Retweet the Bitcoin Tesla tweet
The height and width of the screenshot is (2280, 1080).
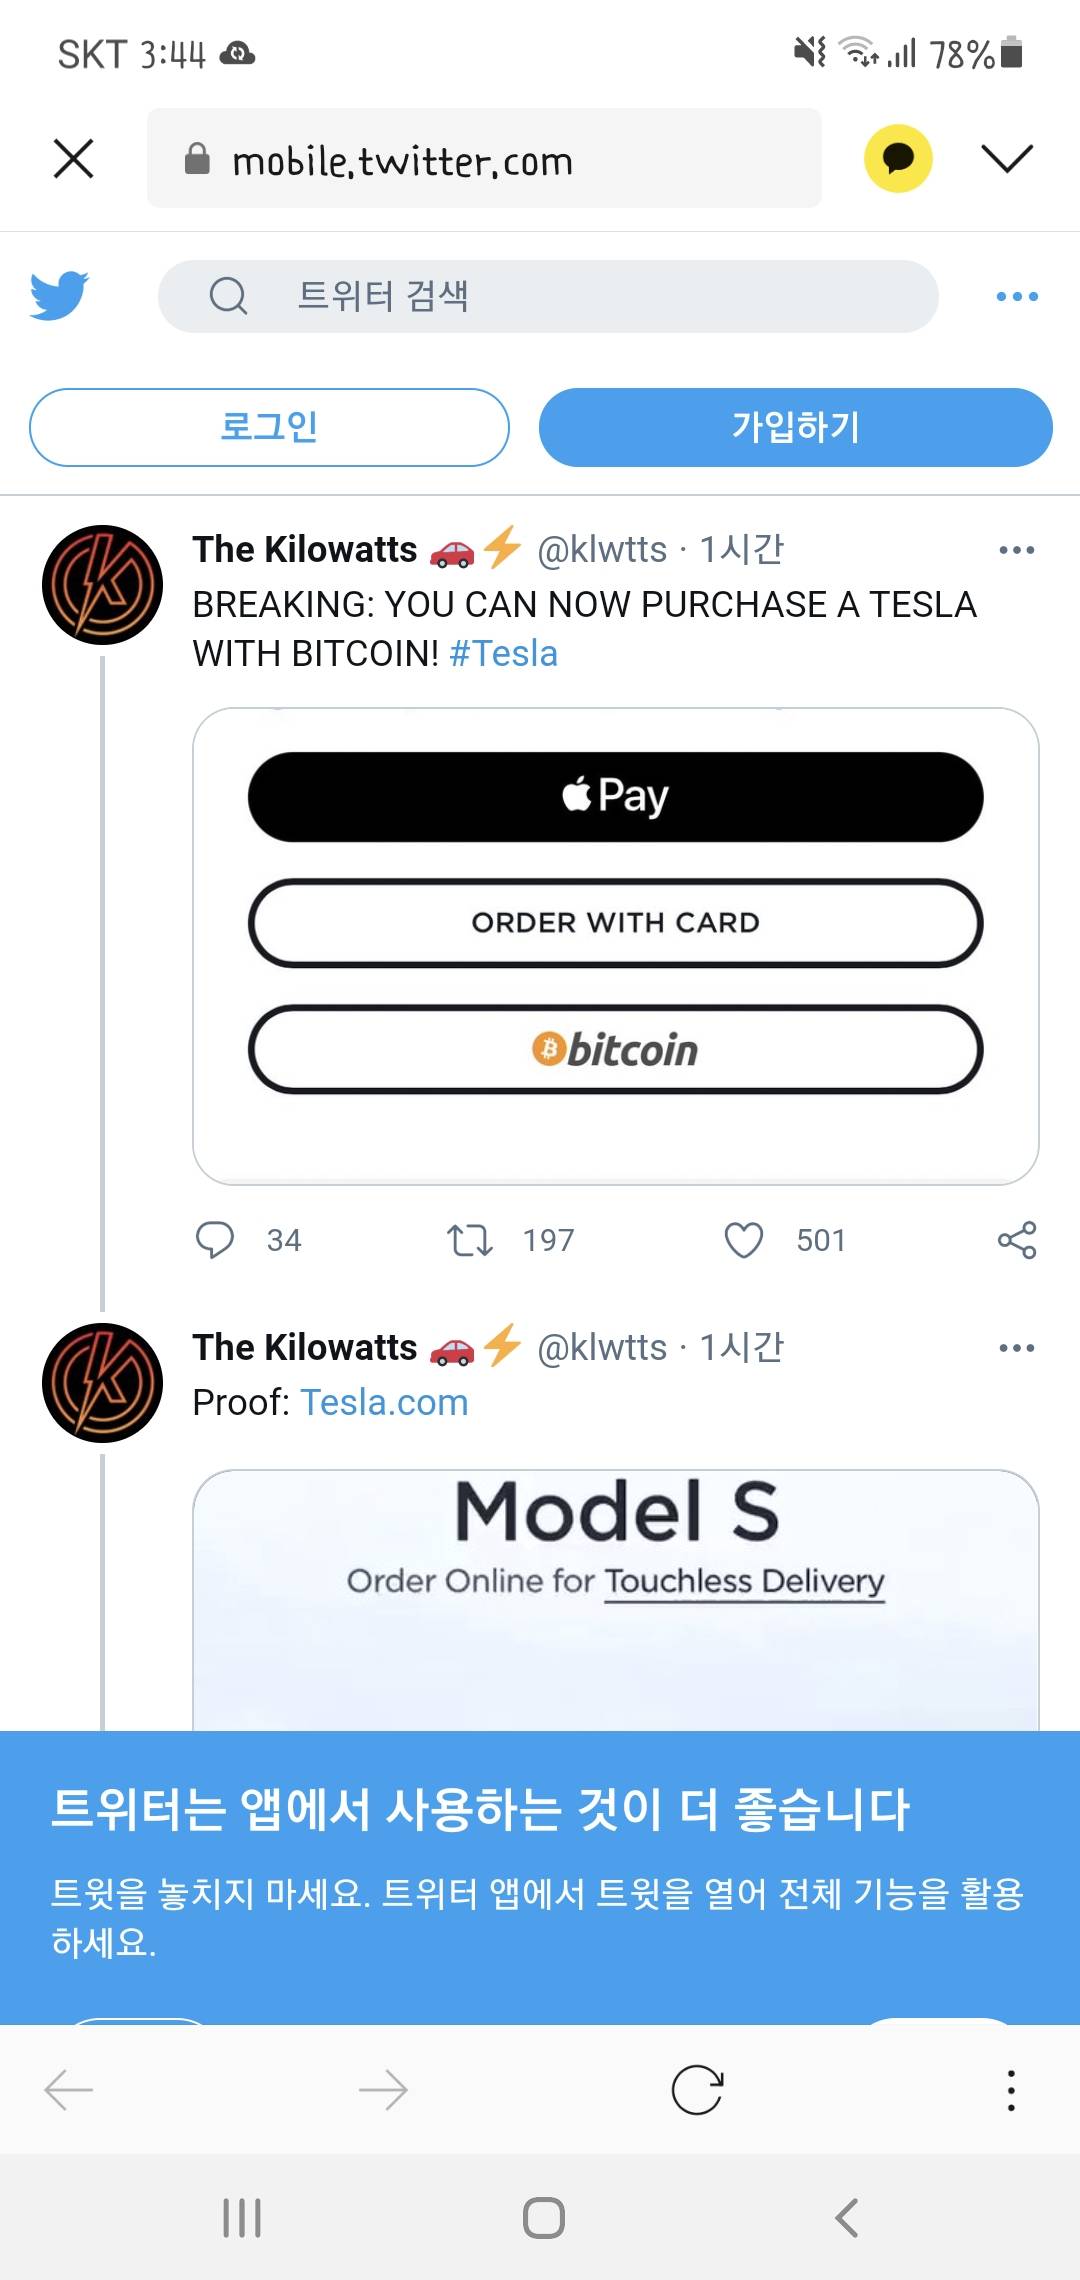click(469, 1240)
